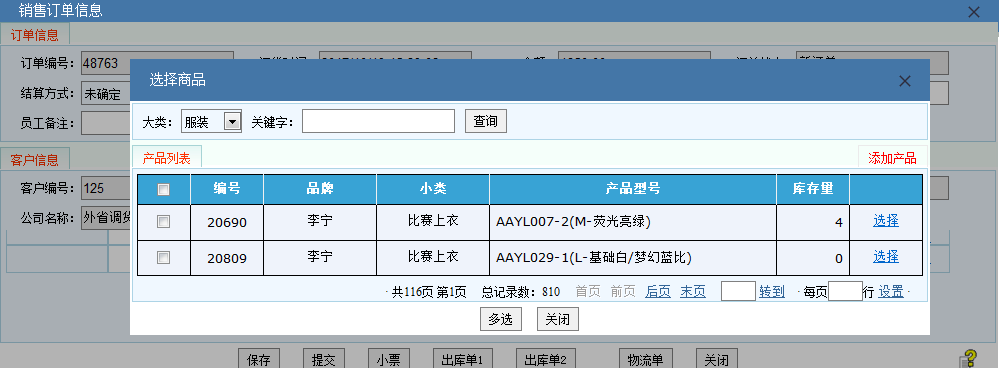This screenshot has width=999, height=368.
Task: Click the 物流单 logistics button
Action: 645,358
